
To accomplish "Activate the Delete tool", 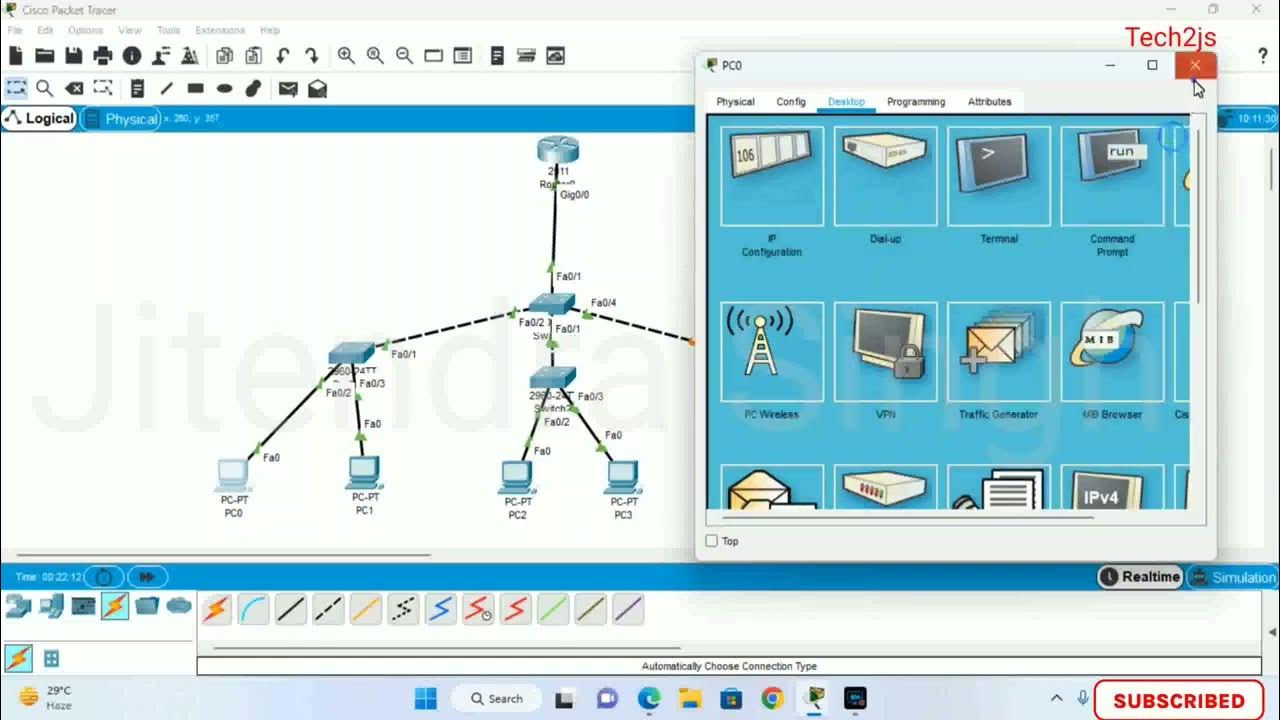I will point(74,88).
